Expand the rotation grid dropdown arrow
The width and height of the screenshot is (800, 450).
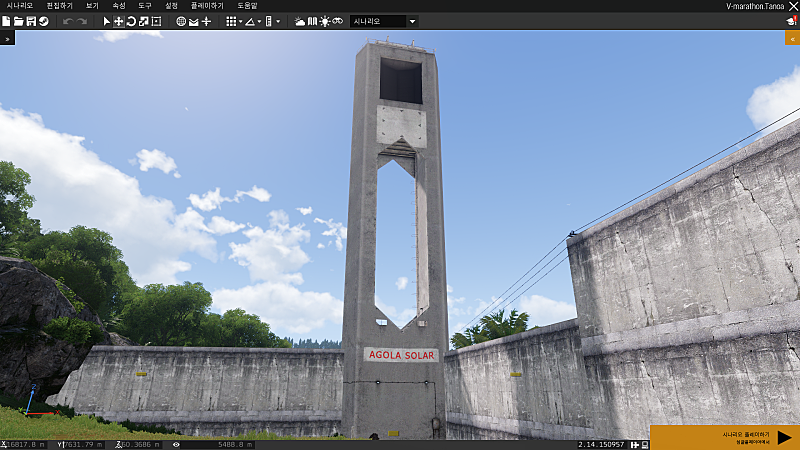coord(259,21)
